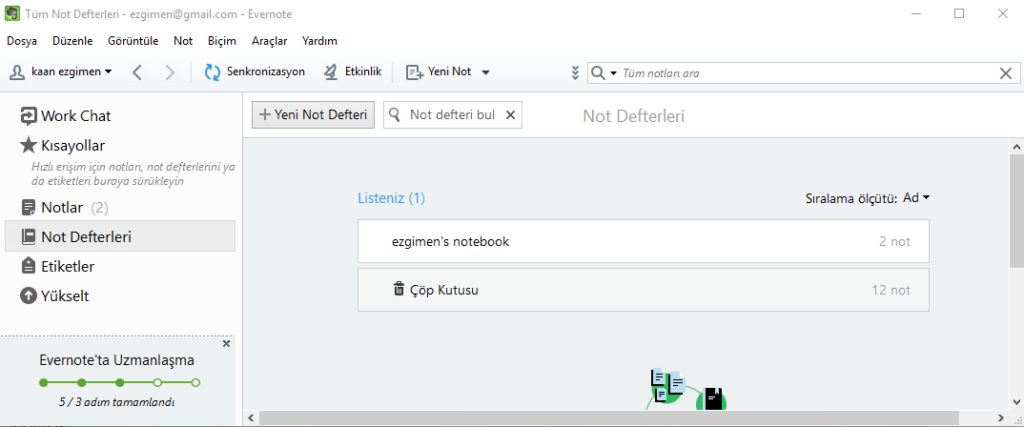Image resolution: width=1024 pixels, height=427 pixels.
Task: Click the scroll down arrow
Action: (1016, 402)
